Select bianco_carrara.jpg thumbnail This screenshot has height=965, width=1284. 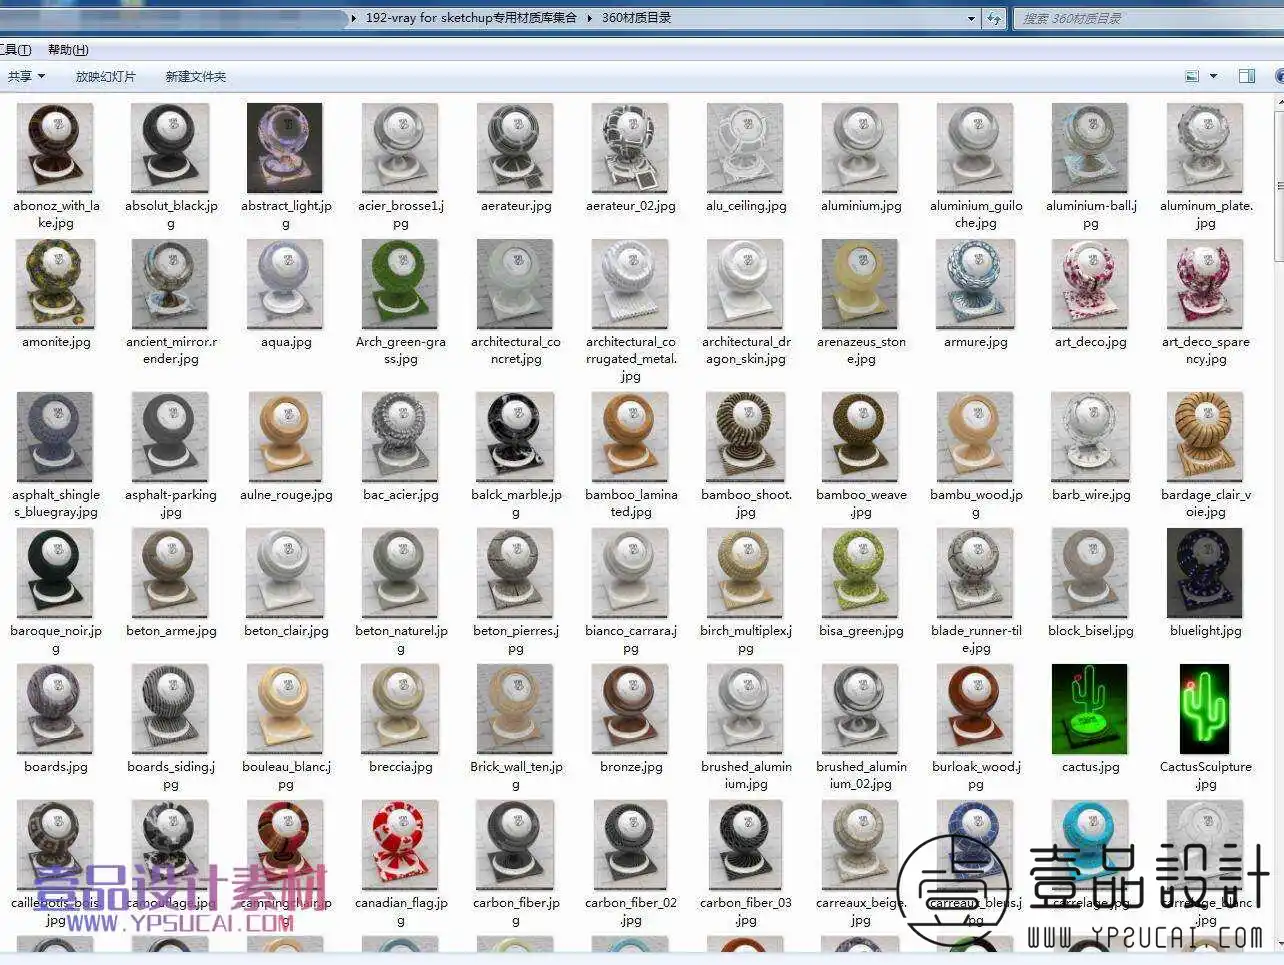(630, 573)
